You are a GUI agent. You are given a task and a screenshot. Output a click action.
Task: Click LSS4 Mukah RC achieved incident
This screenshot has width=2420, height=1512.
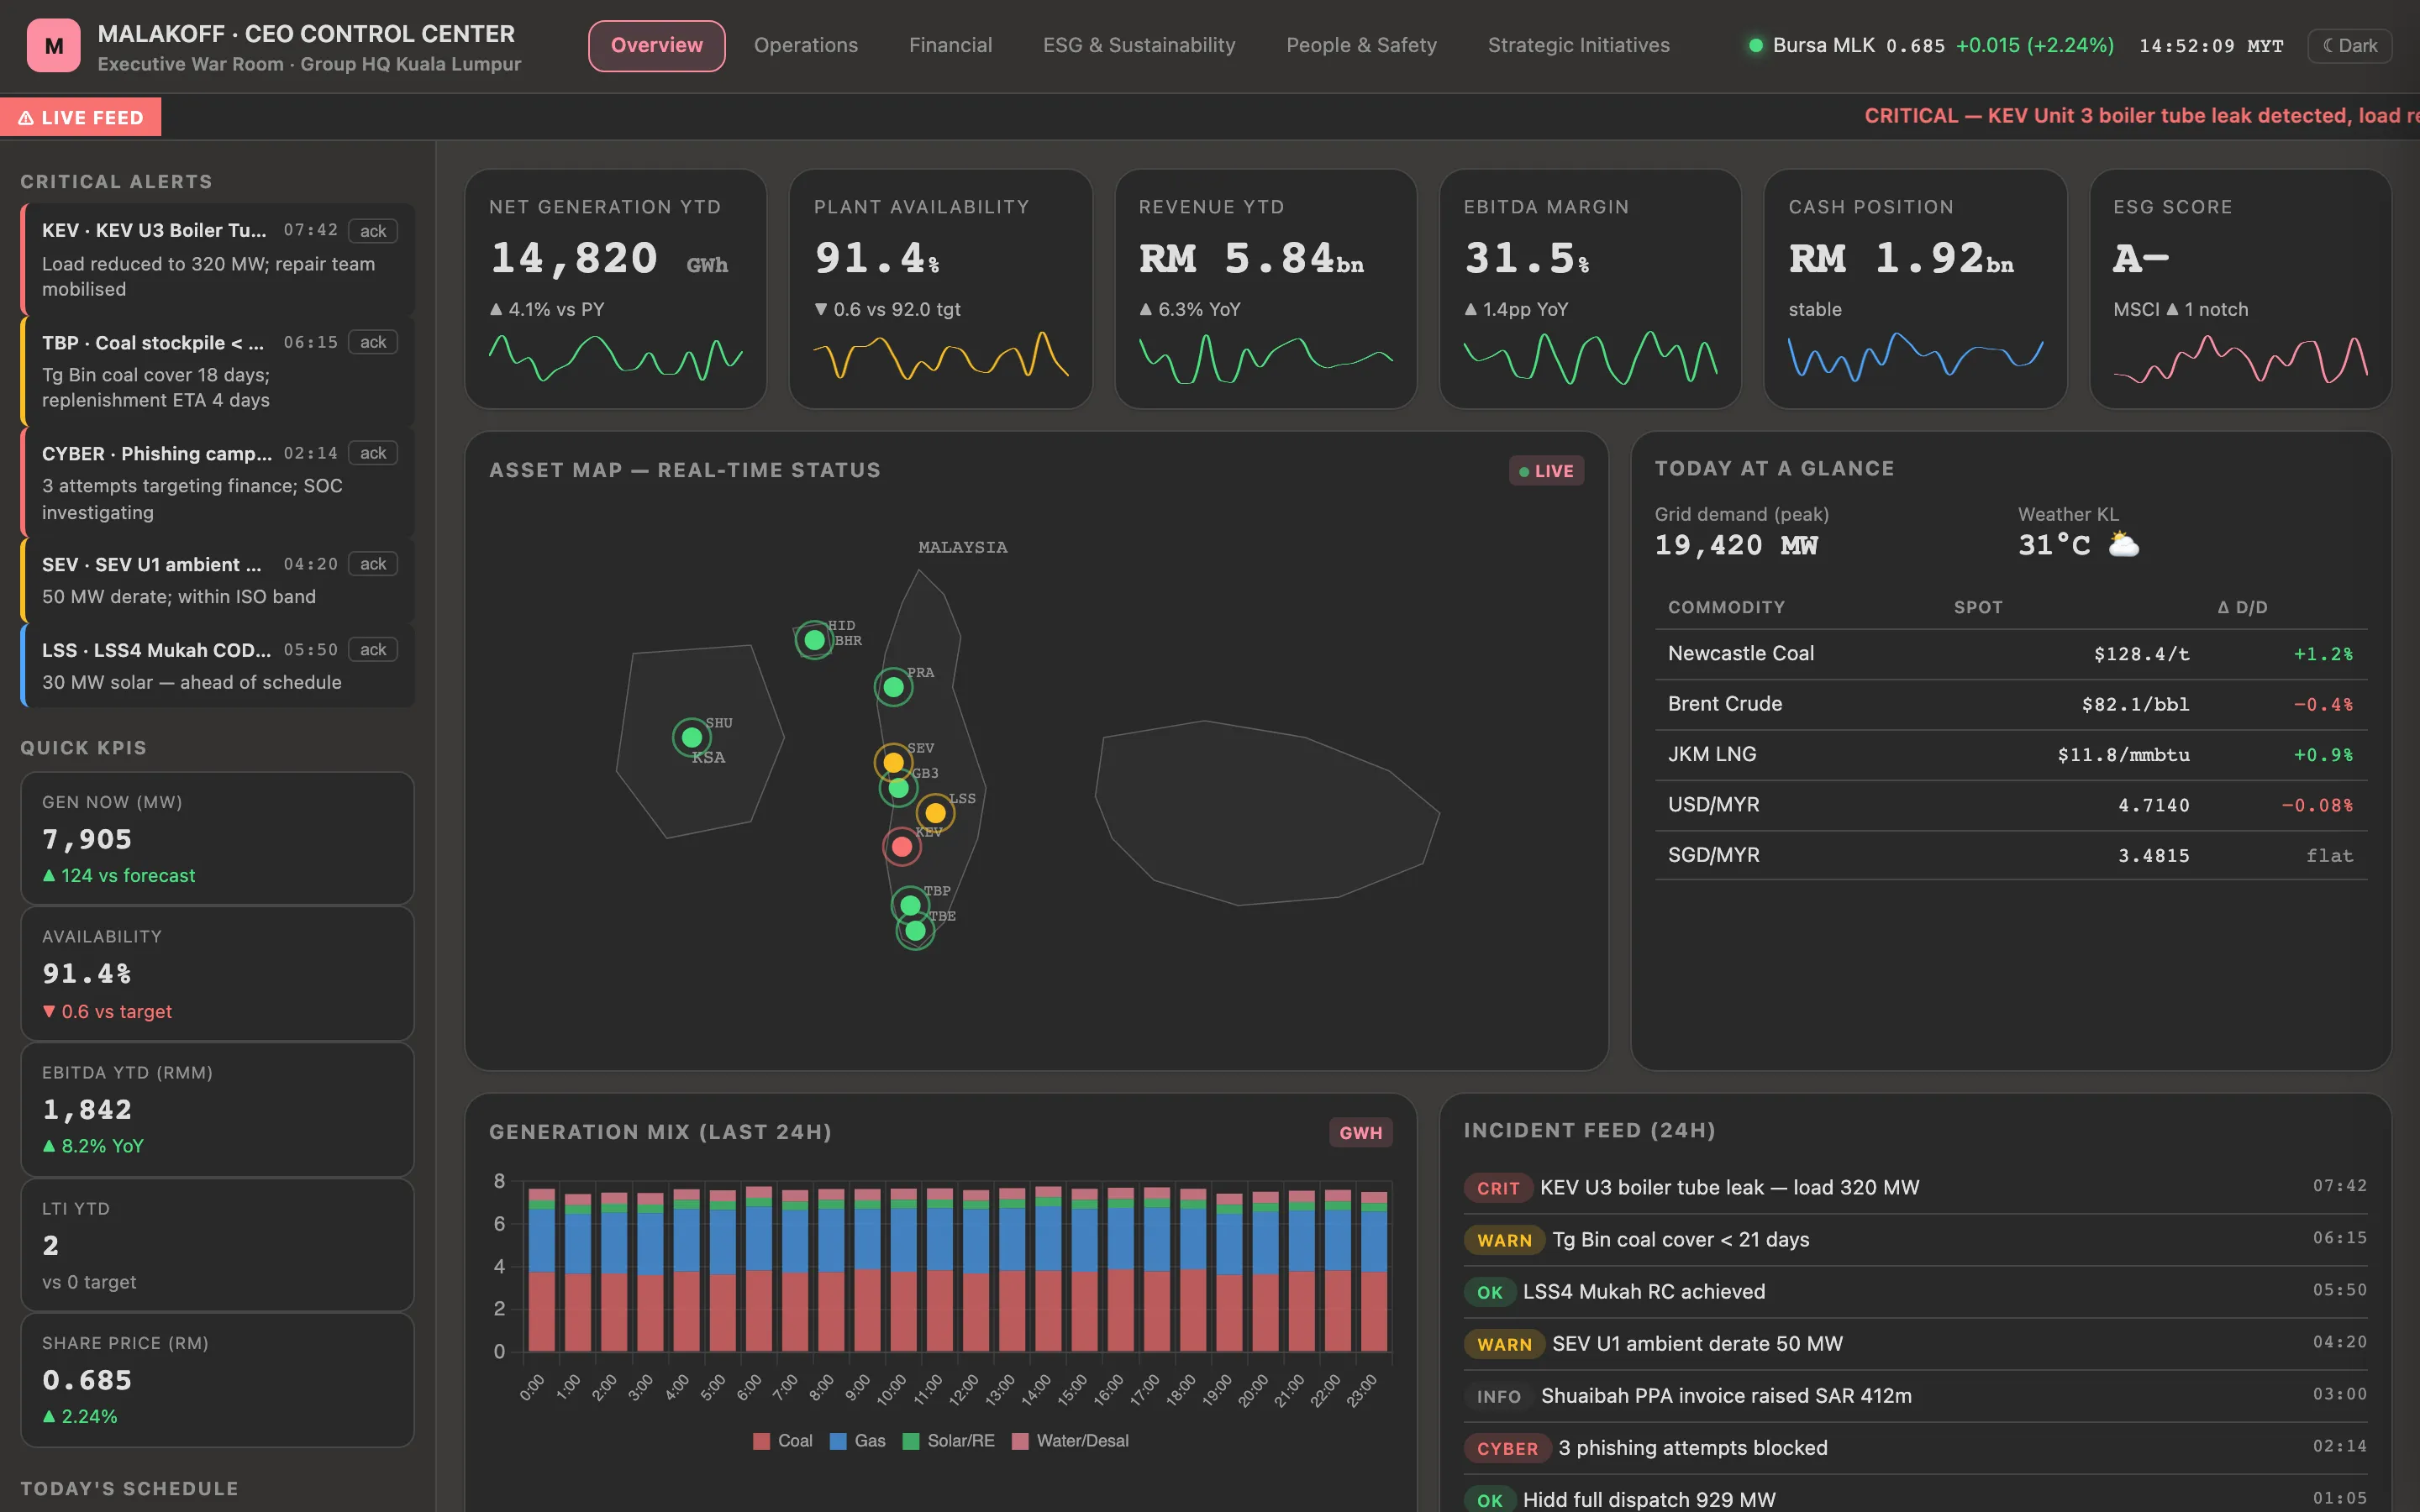tap(1915, 1292)
